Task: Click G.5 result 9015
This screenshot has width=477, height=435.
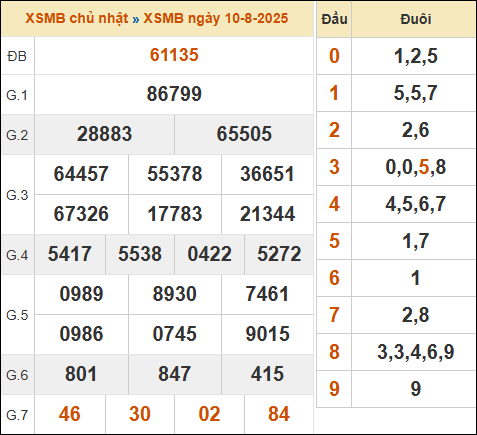Action: 267,334
